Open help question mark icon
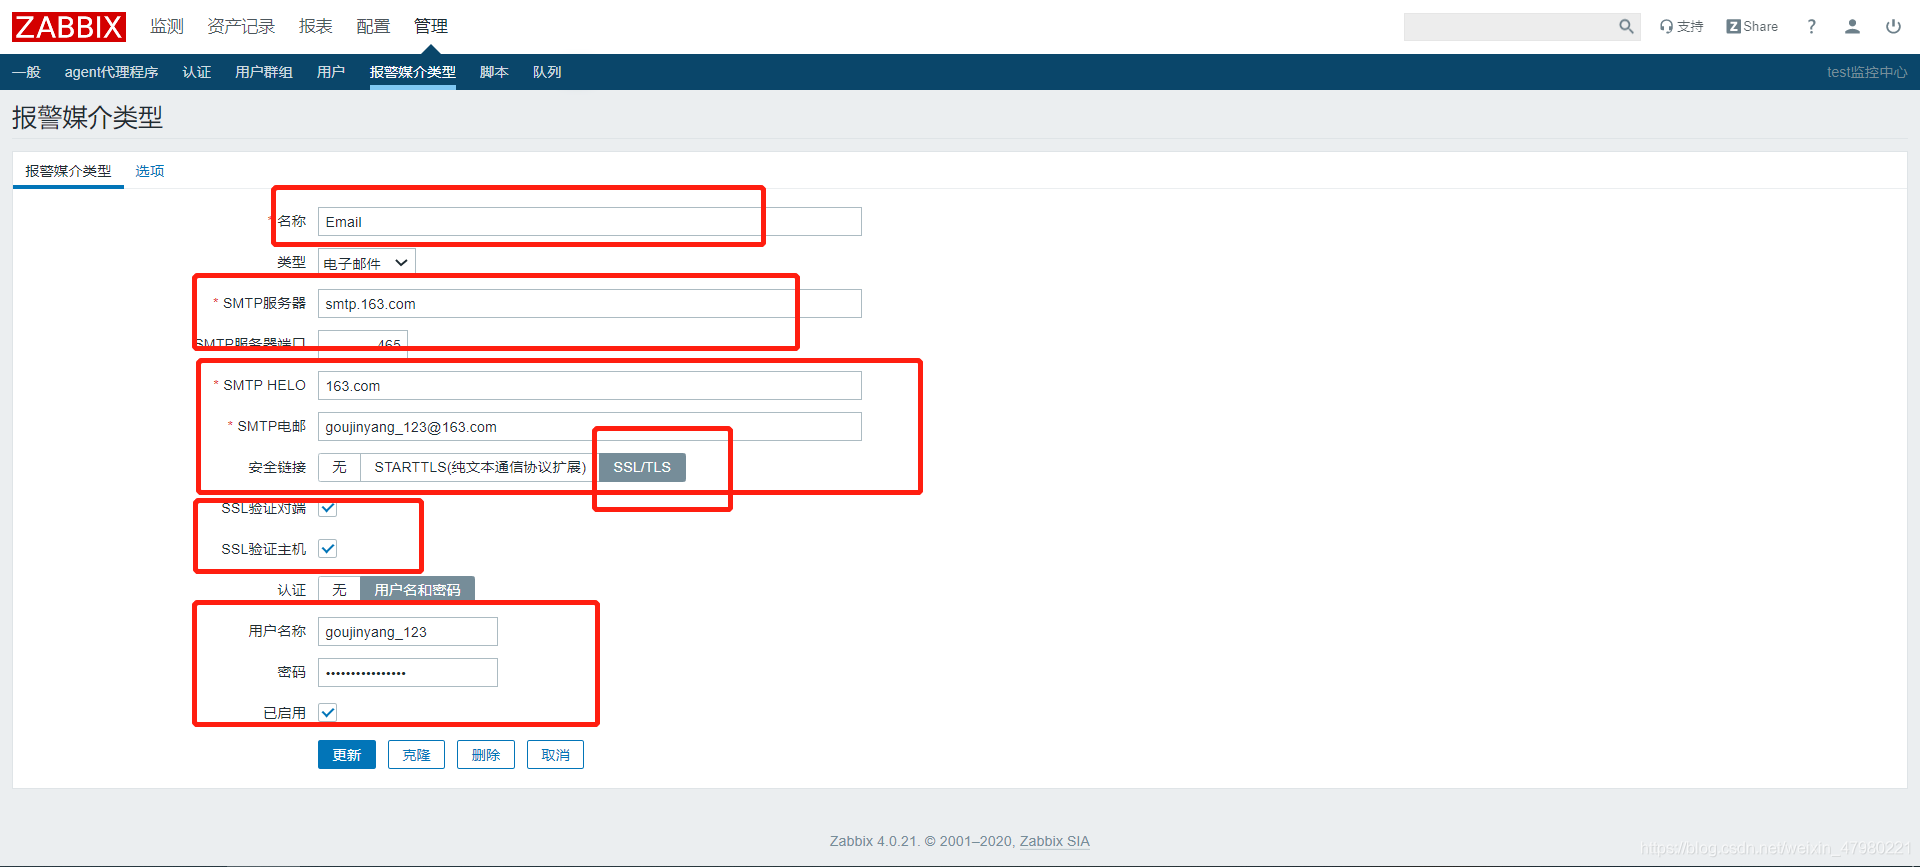Screen dimensions: 1920x867 1811,27
